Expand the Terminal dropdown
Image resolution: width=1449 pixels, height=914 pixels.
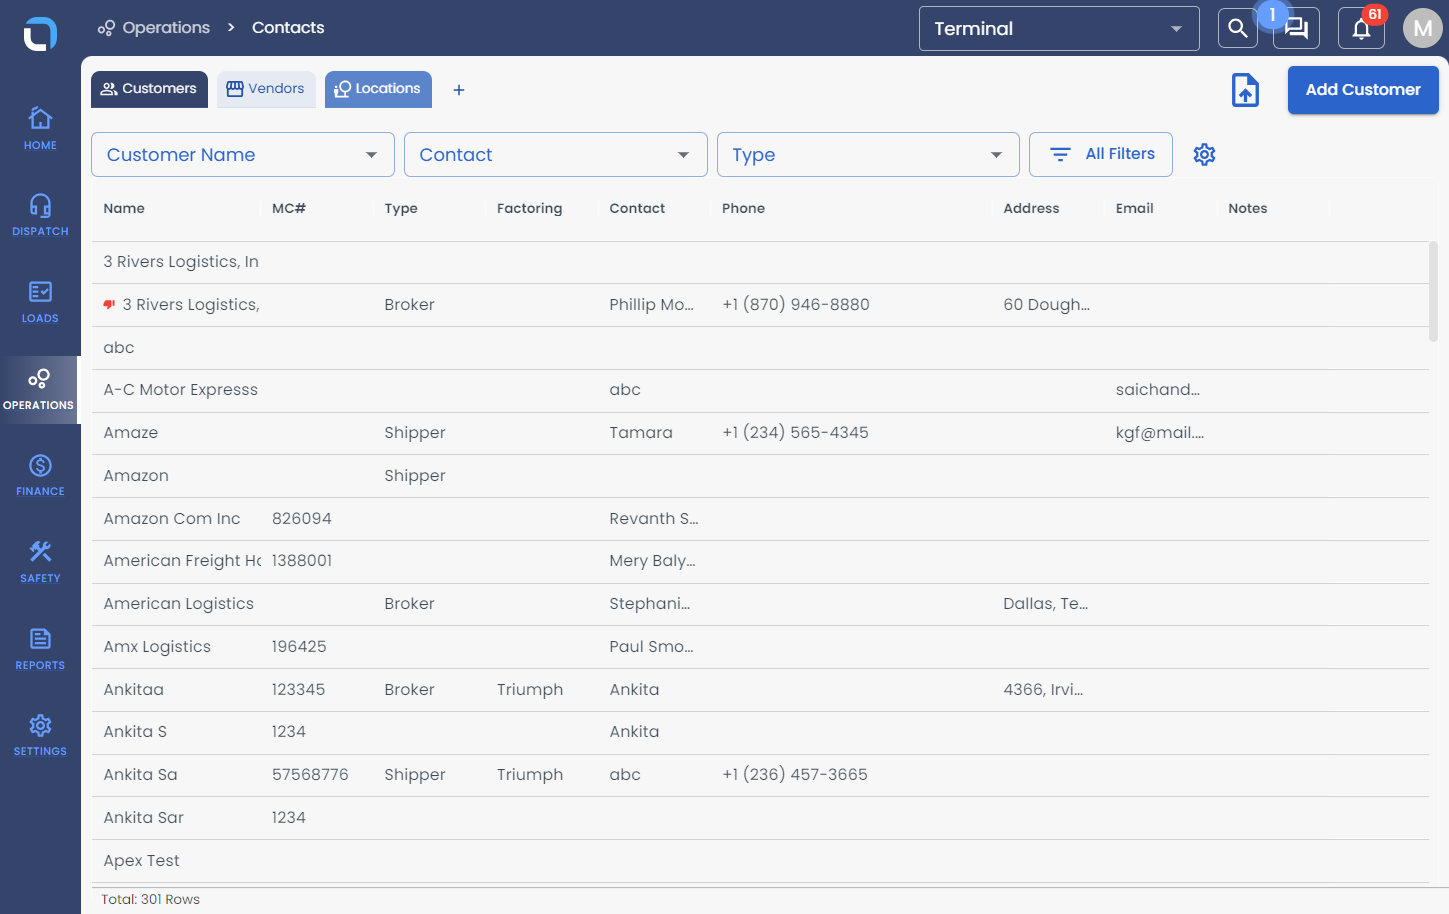point(1059,28)
